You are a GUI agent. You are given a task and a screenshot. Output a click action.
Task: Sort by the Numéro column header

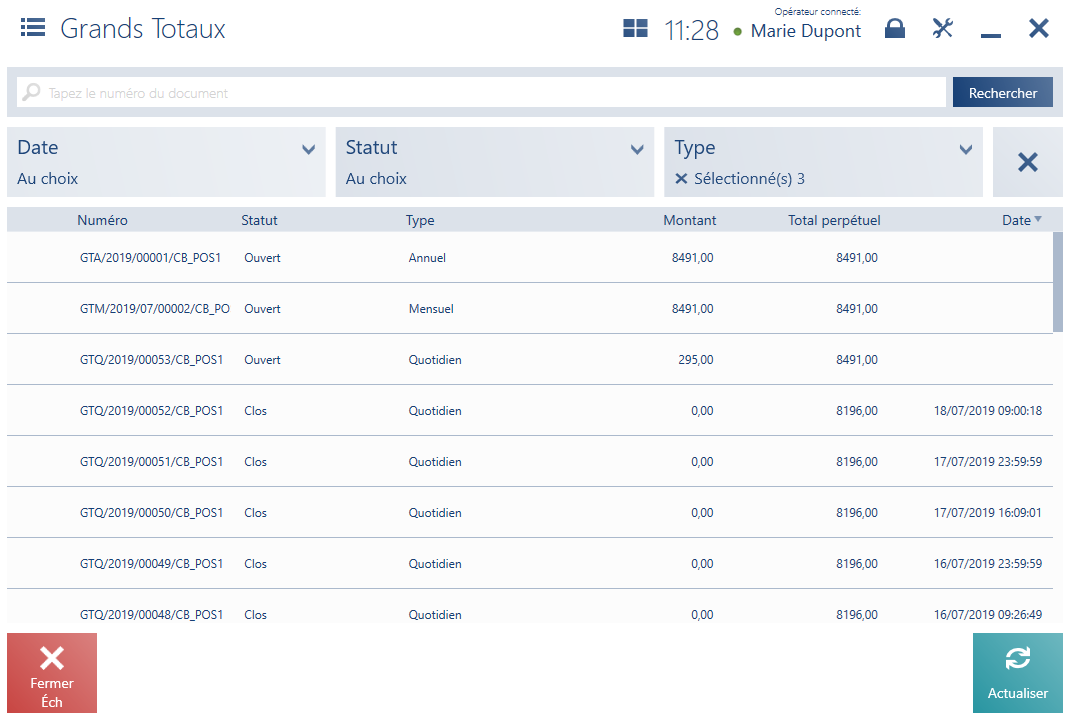point(102,220)
